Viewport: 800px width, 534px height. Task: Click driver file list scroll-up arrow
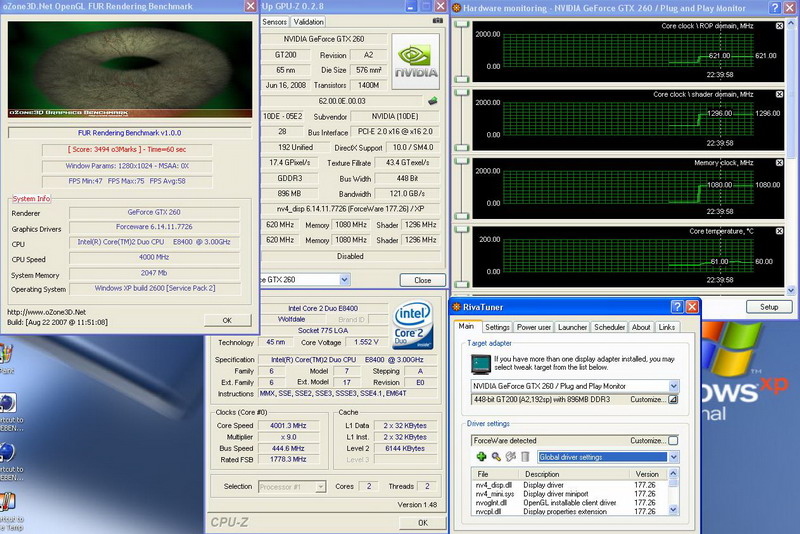tap(673, 473)
